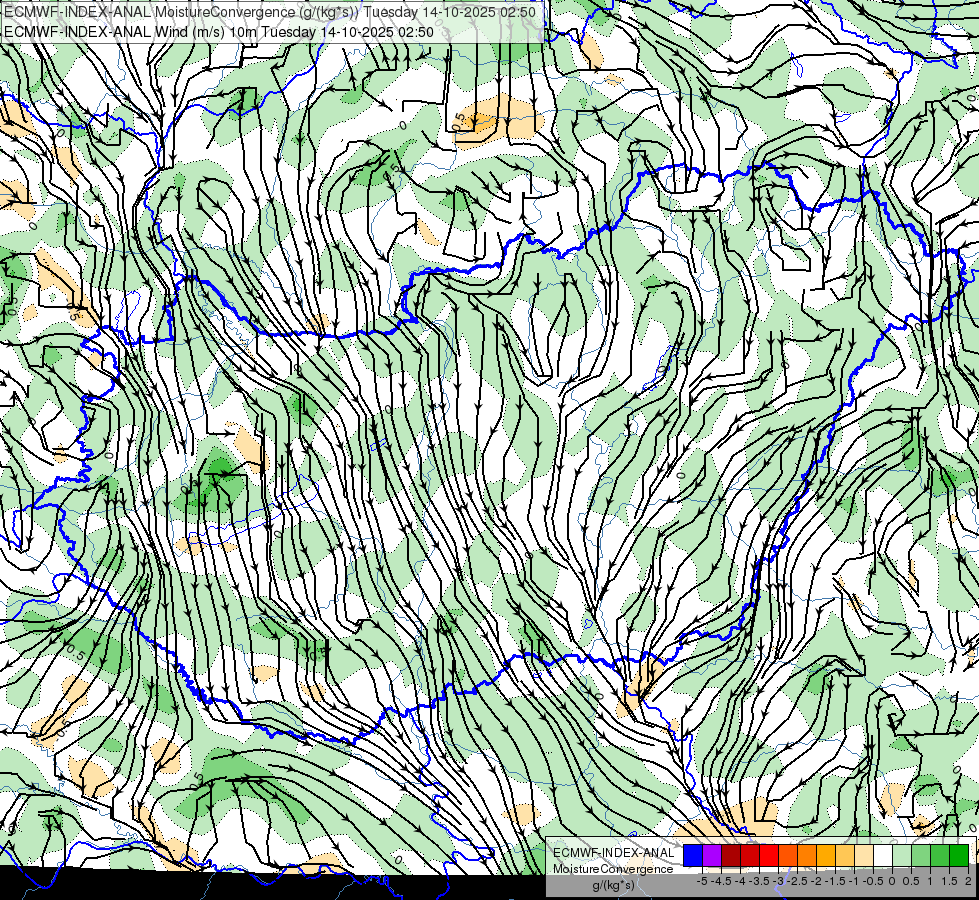This screenshot has width=979, height=900.
Task: Click the purple legend swatch
Action: (712, 855)
